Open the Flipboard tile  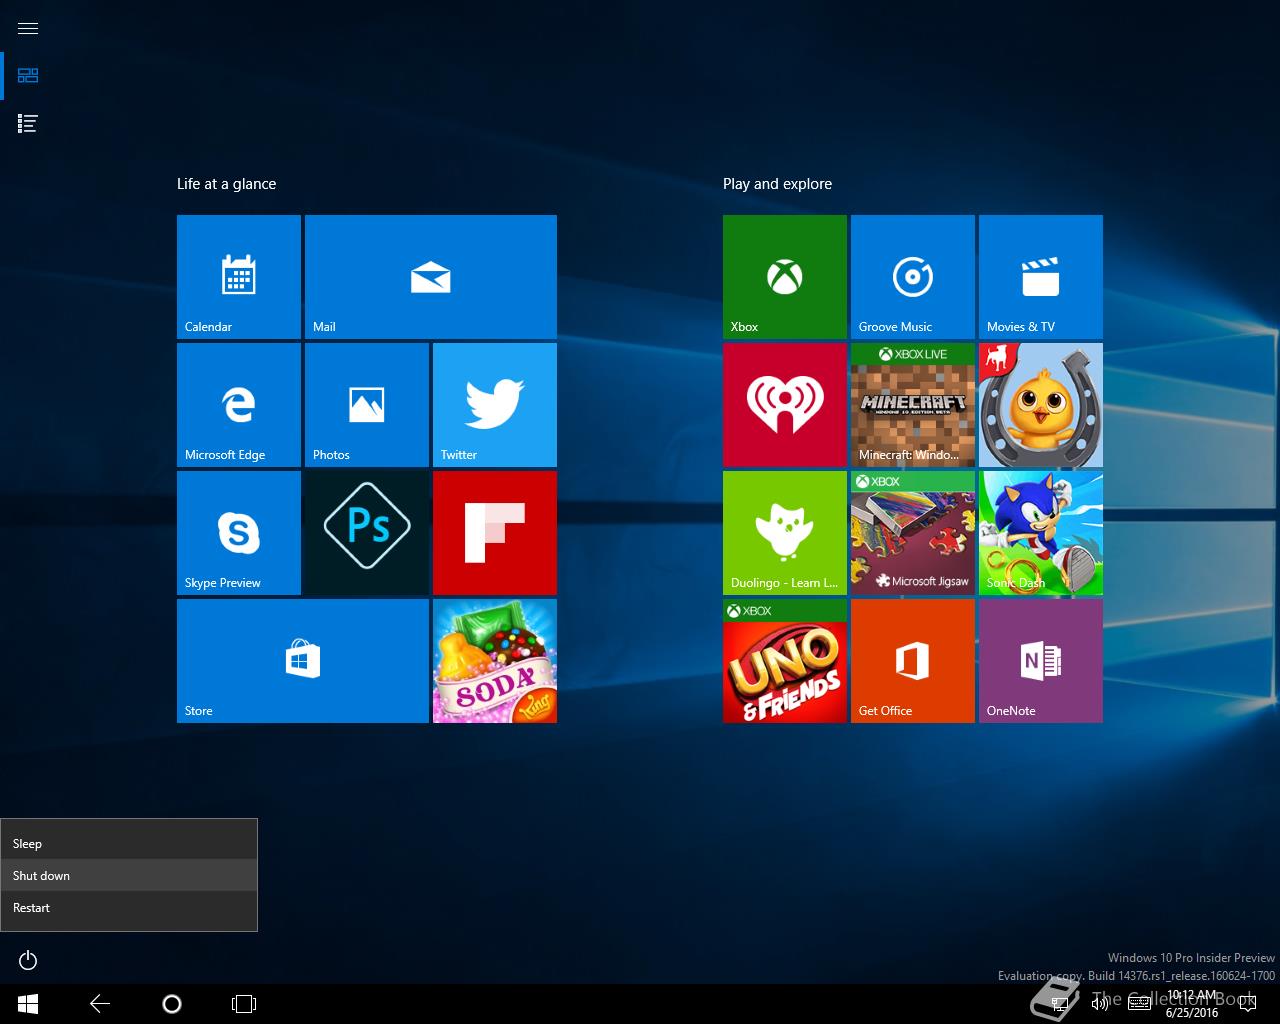(x=495, y=533)
